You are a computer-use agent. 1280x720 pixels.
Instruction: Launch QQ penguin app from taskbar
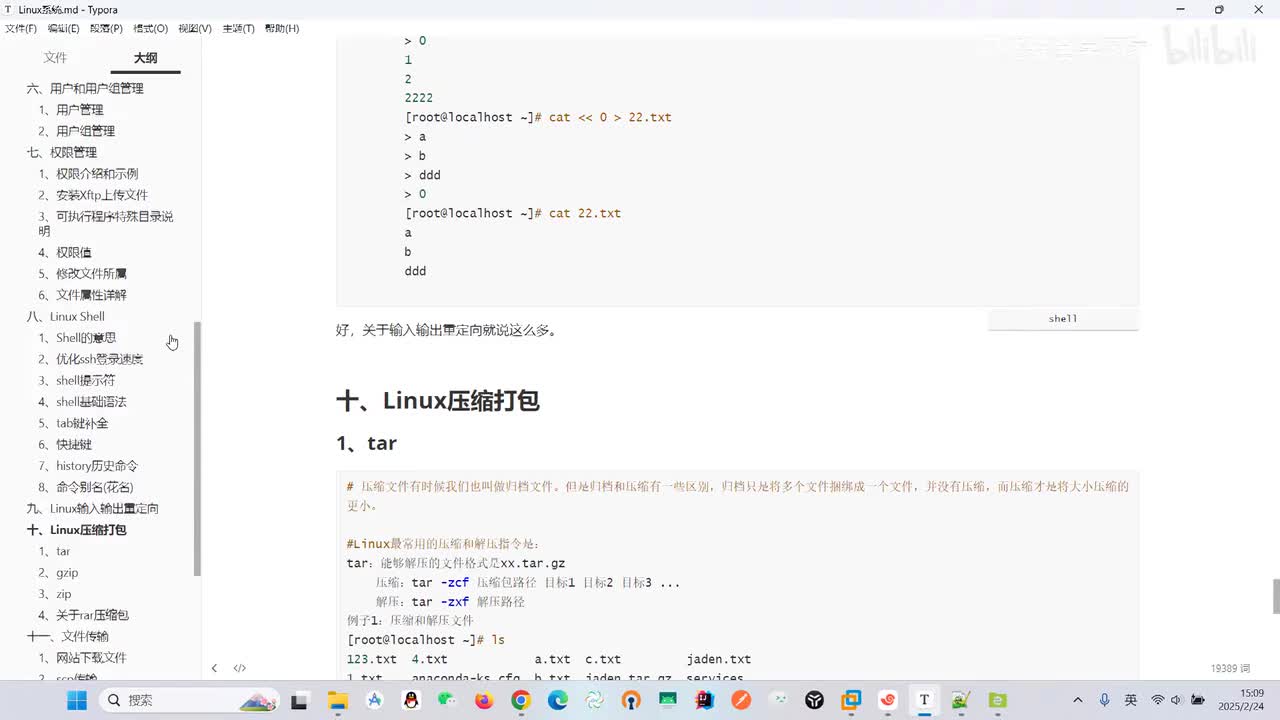pos(410,700)
